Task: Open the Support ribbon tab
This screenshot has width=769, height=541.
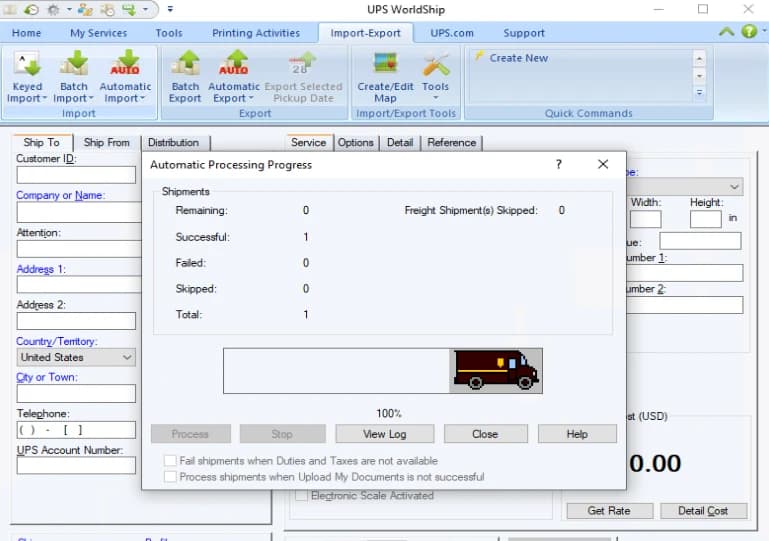Action: point(524,33)
